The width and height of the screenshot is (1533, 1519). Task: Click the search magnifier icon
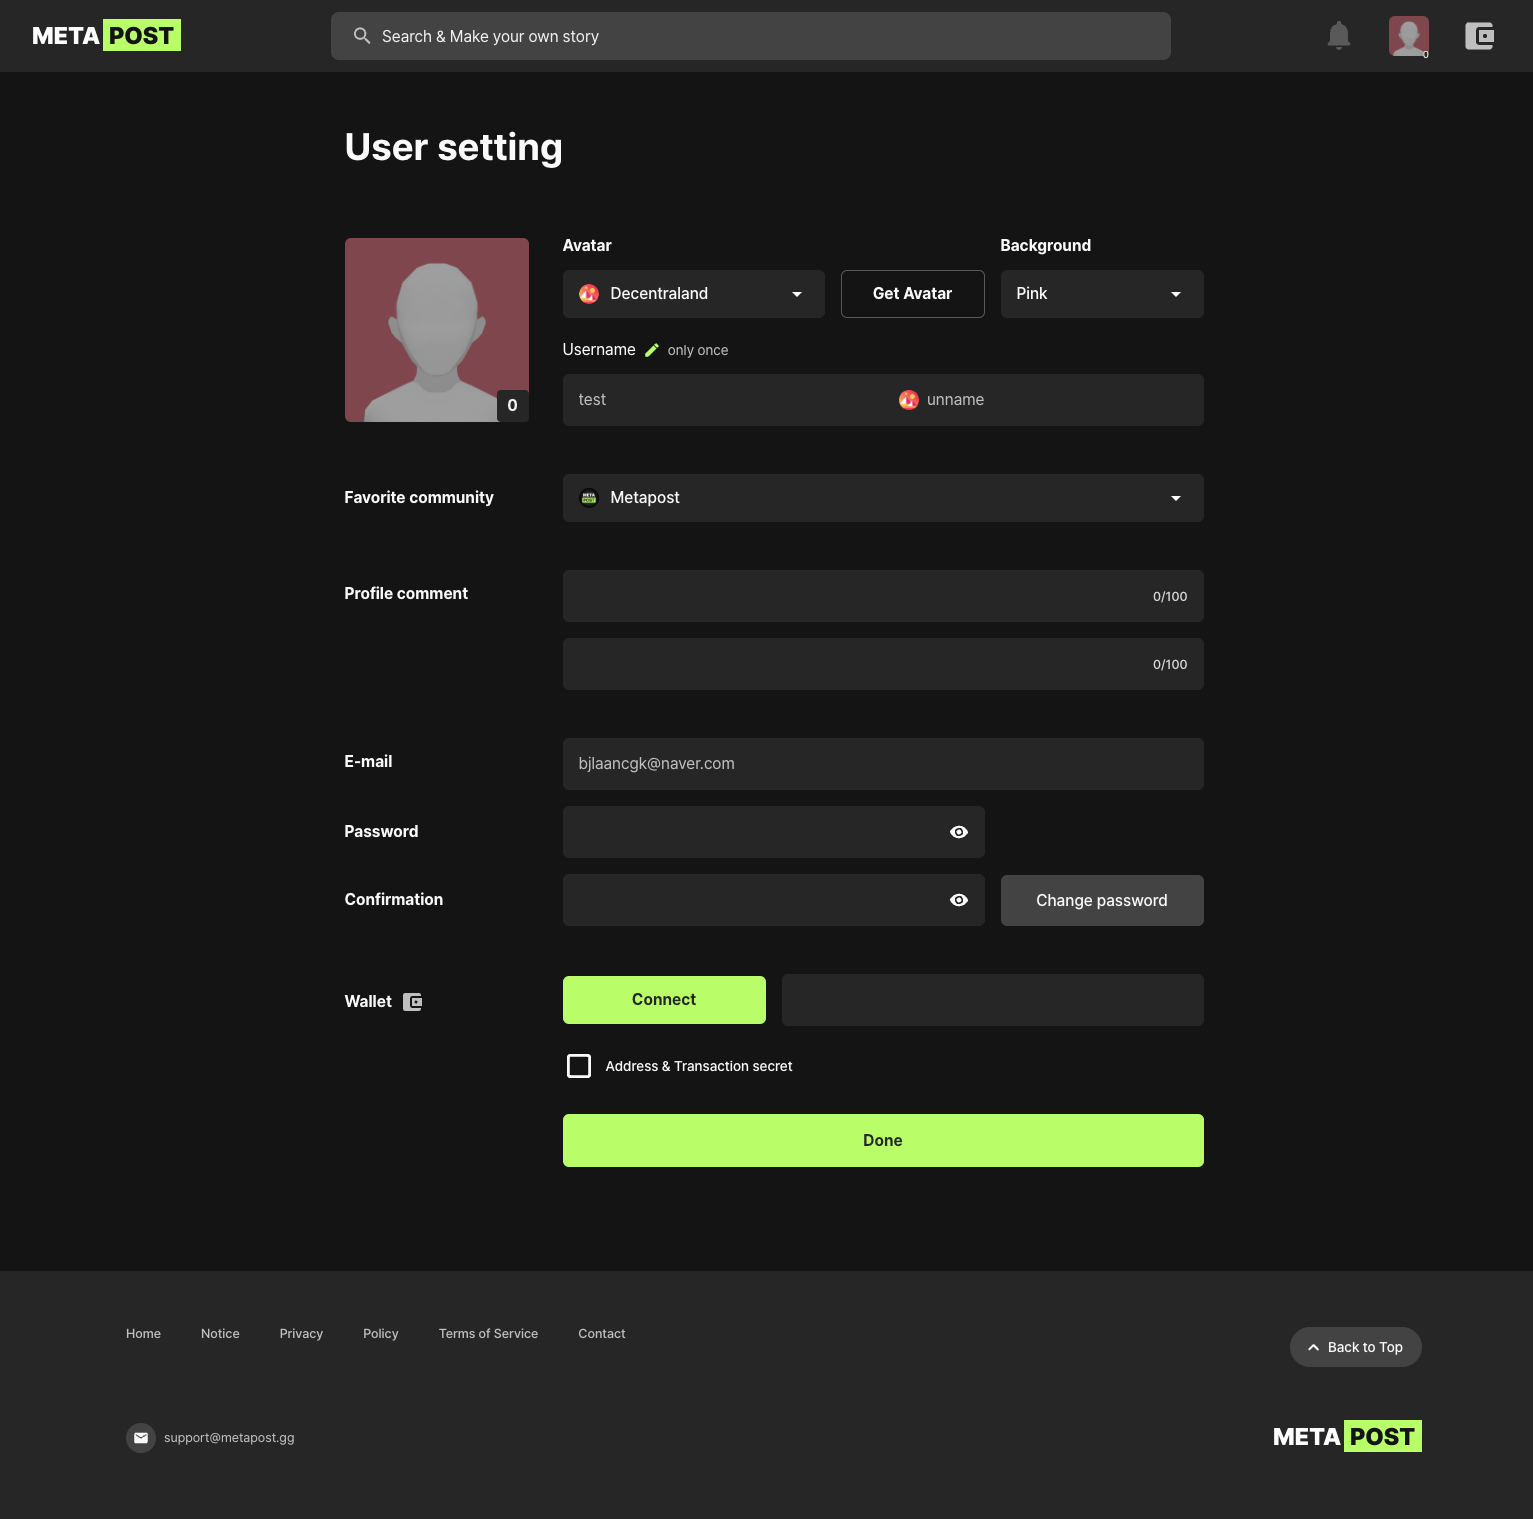point(362,36)
